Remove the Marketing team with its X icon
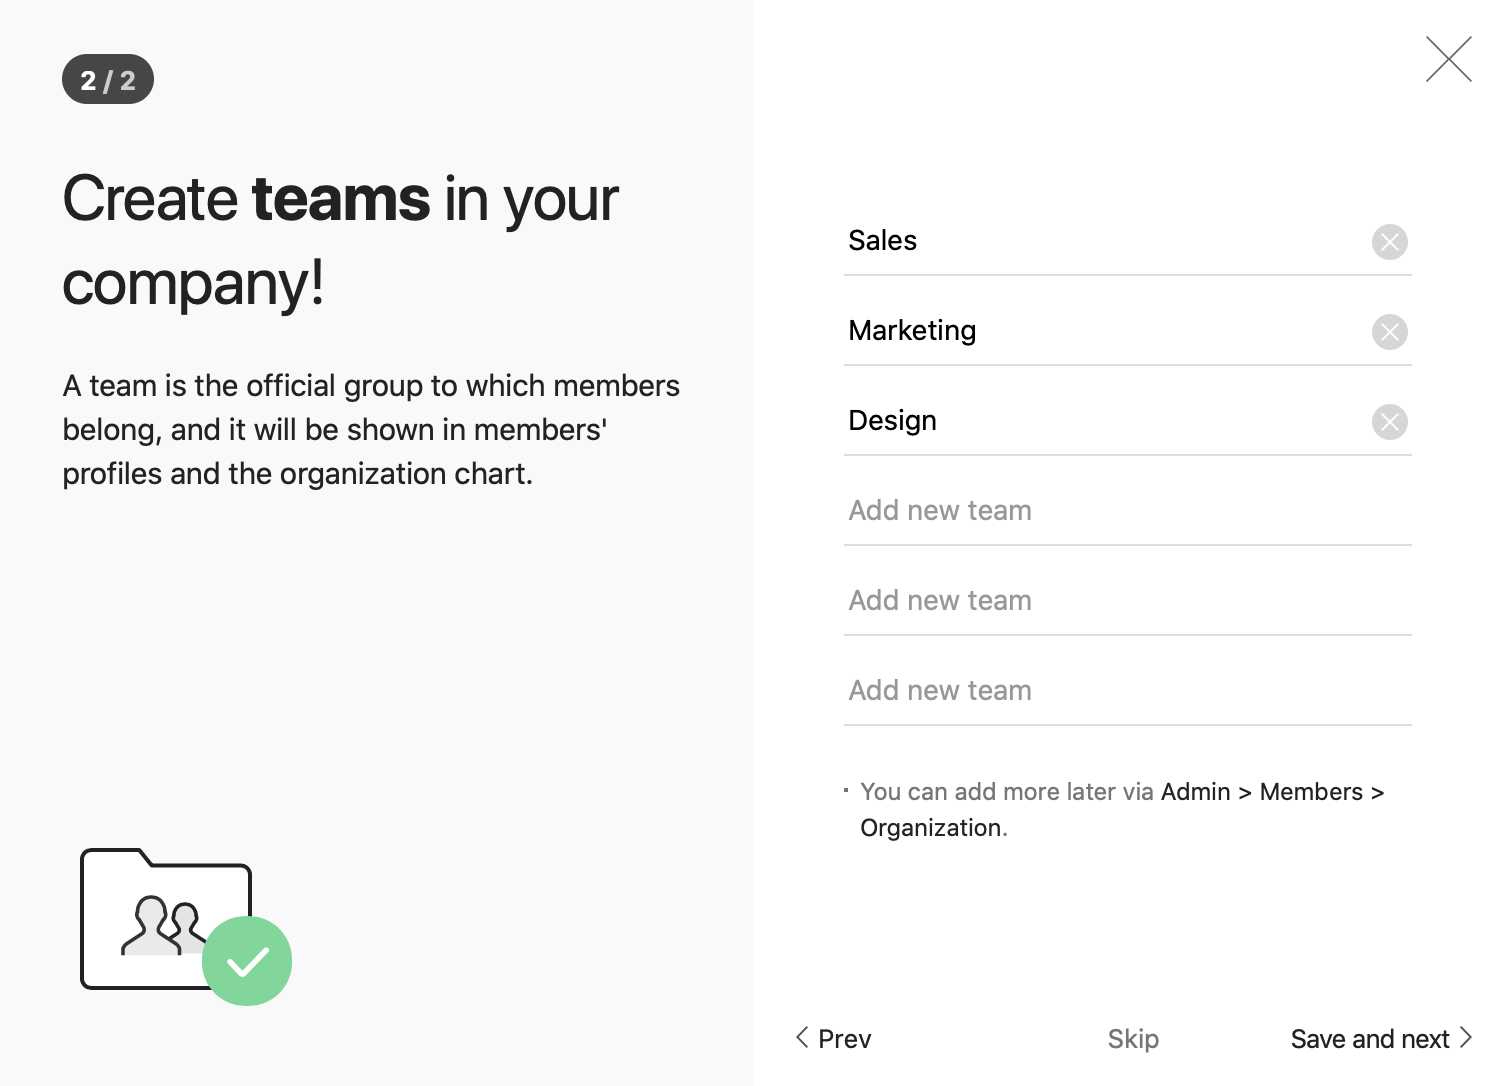The height and width of the screenshot is (1086, 1506). tap(1389, 332)
